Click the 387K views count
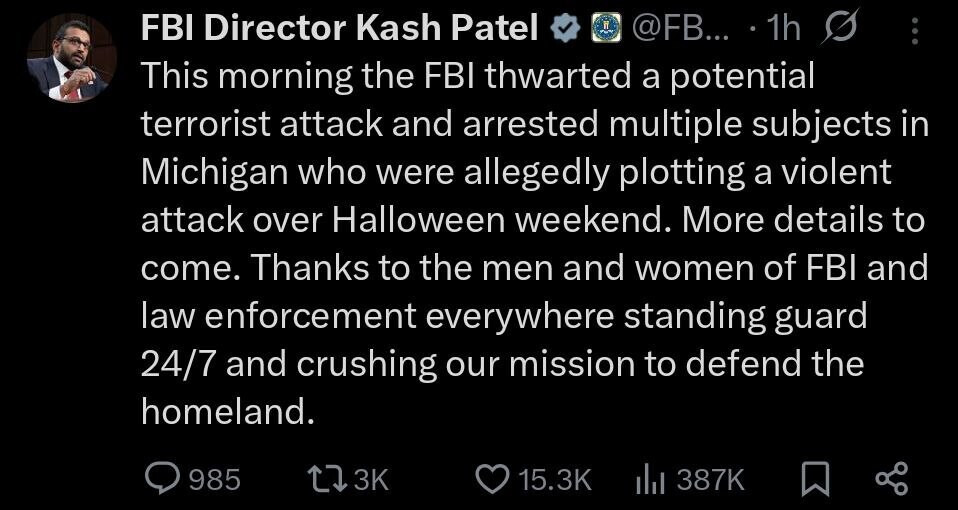The image size is (958, 510). coord(711,480)
